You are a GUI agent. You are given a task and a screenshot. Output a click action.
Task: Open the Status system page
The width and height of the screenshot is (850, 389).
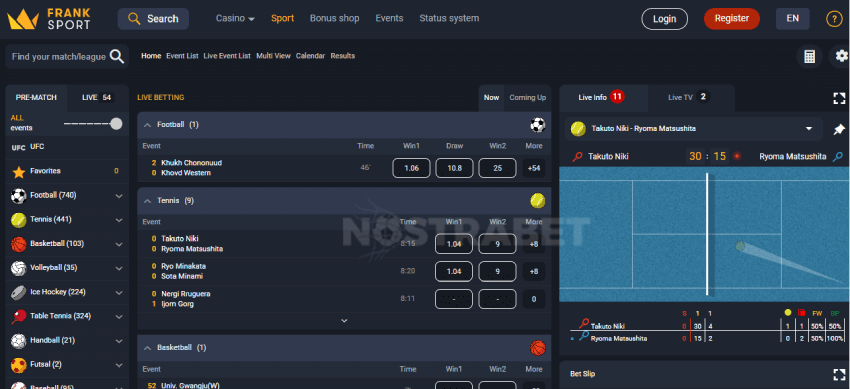(x=449, y=18)
